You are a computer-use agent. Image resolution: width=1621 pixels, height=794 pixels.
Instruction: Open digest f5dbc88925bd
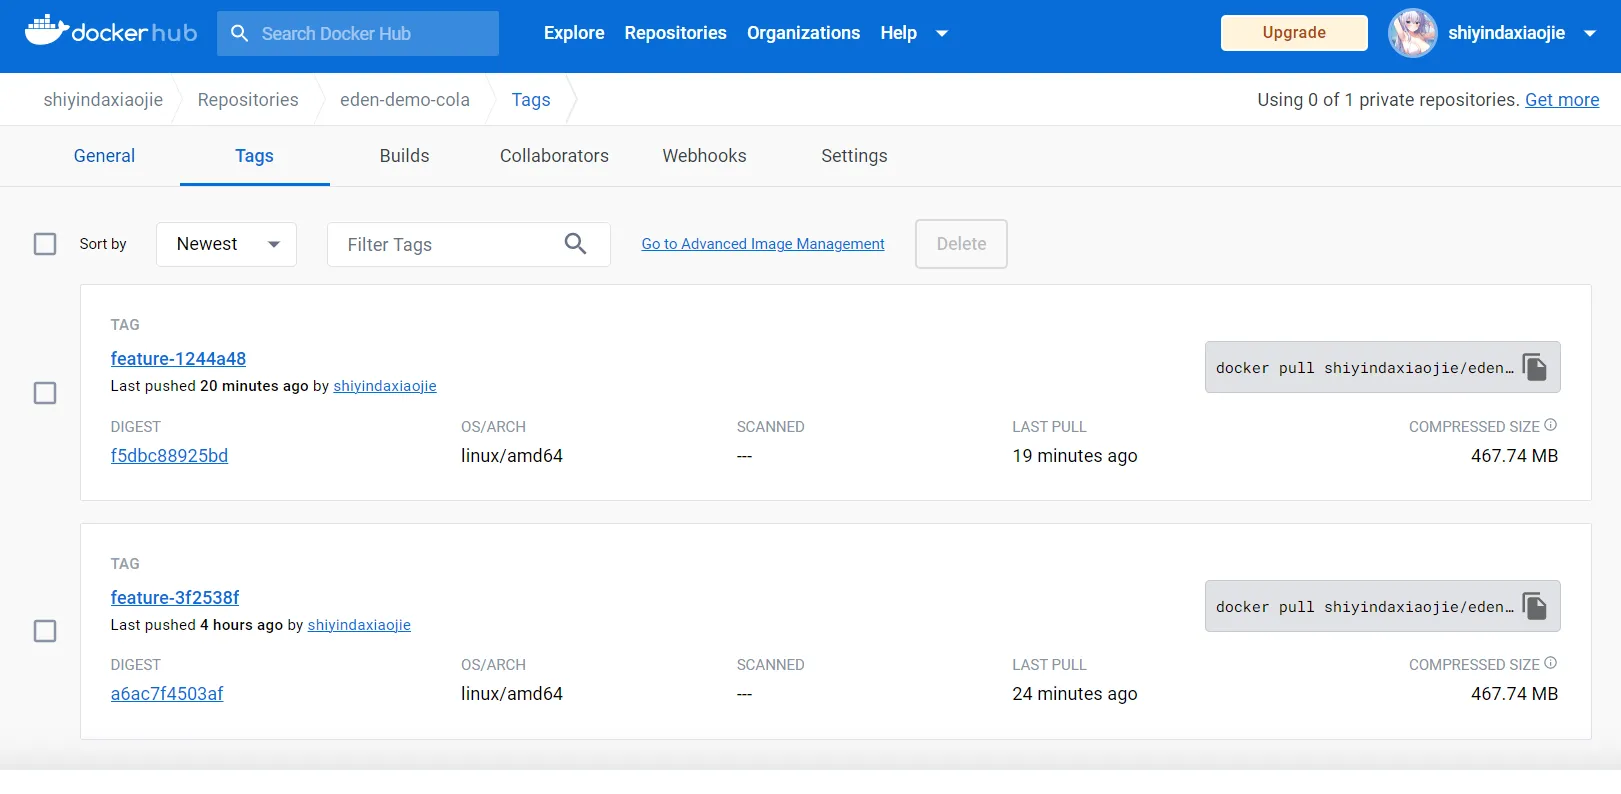(x=169, y=456)
